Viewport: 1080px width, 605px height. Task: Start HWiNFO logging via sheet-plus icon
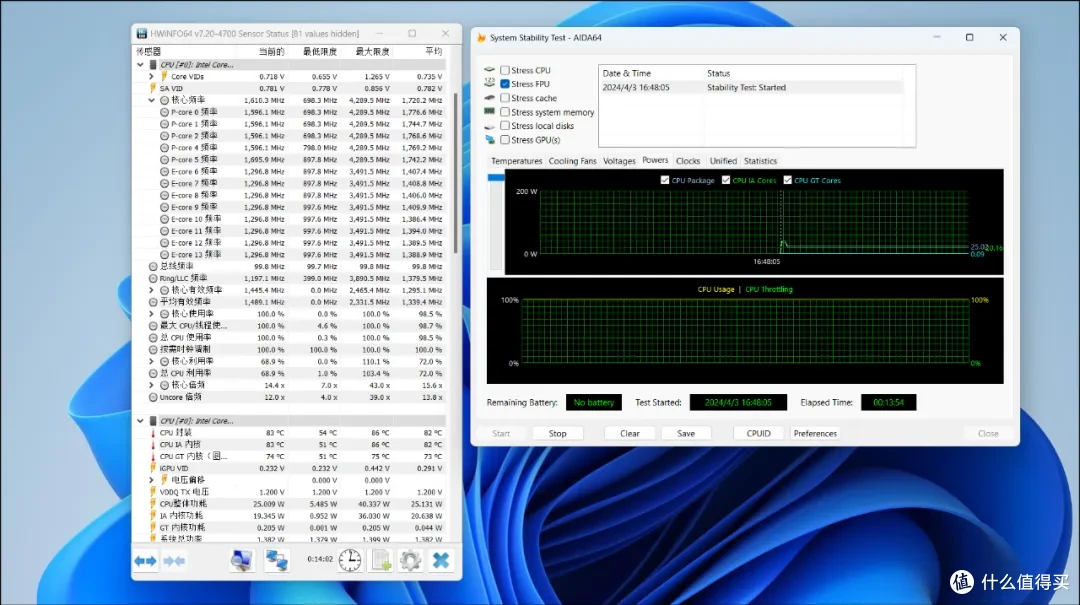(x=381, y=560)
